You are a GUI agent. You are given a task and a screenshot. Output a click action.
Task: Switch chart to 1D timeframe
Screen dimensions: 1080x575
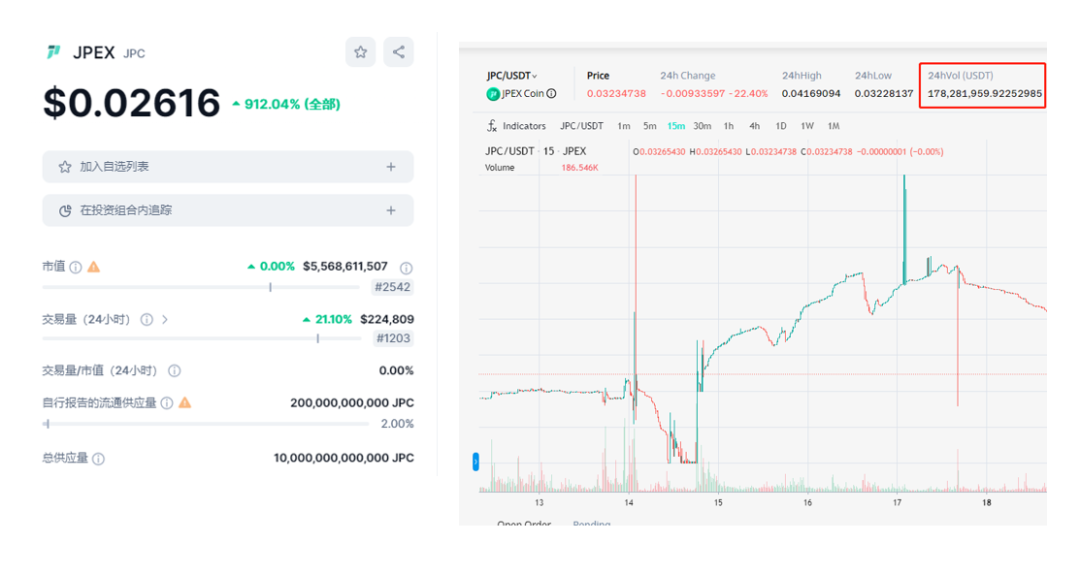(781, 126)
